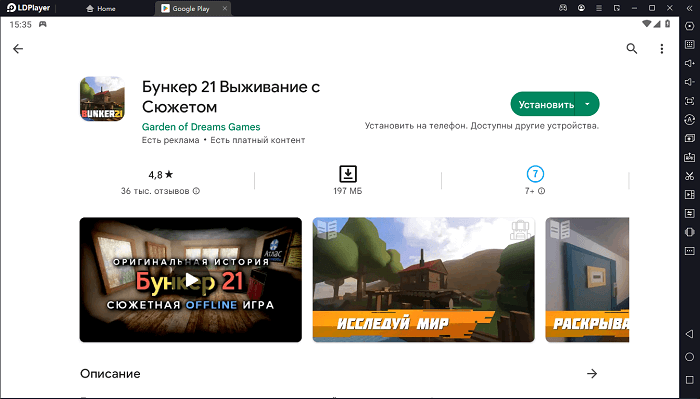Open more tools ellipsis in sidebar

pos(689,251)
